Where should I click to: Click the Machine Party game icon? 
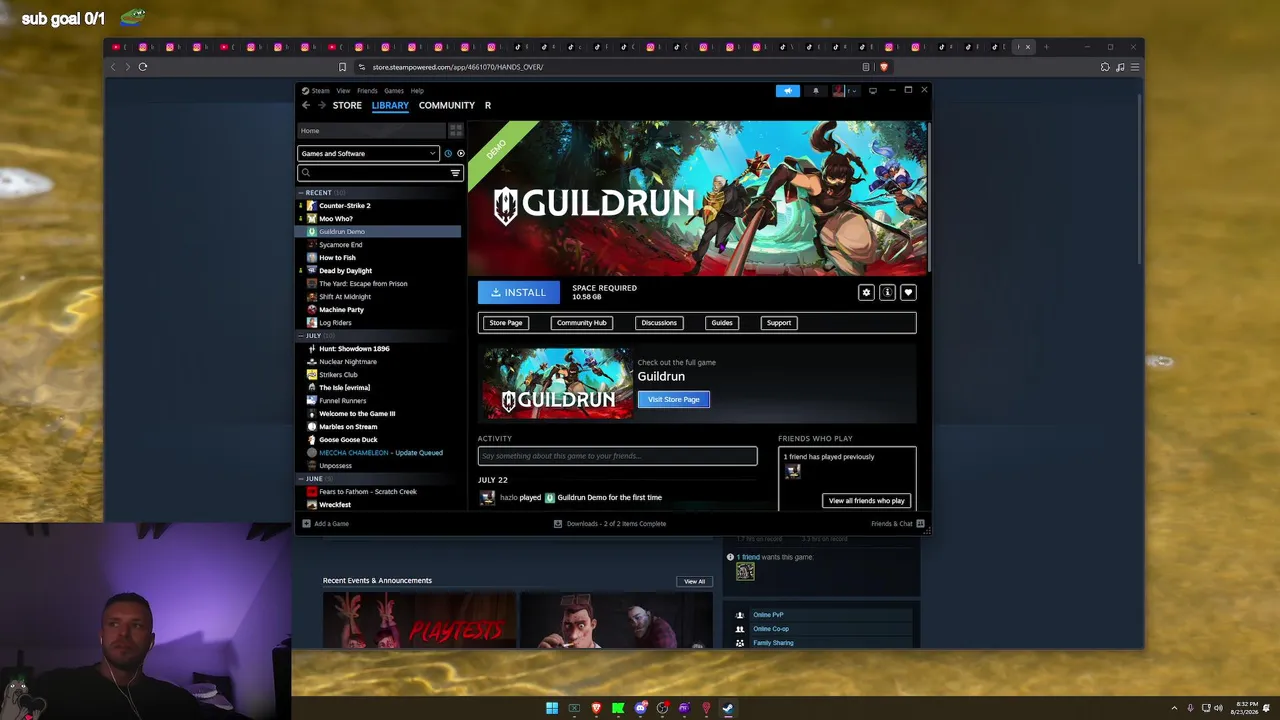coord(312,309)
